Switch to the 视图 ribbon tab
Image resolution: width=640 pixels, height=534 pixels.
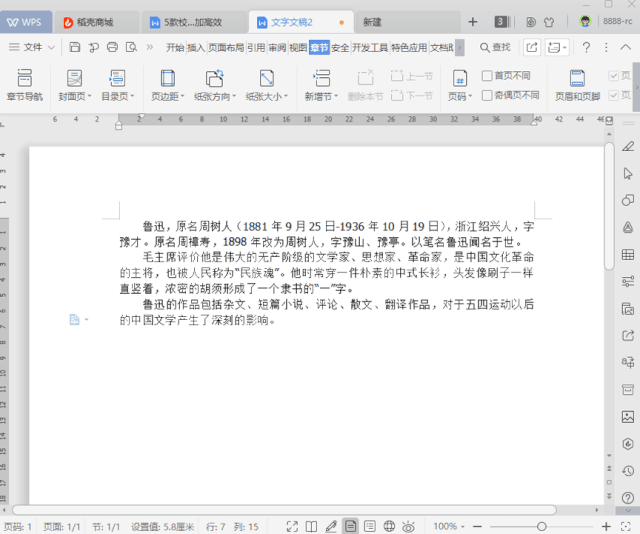tap(298, 48)
